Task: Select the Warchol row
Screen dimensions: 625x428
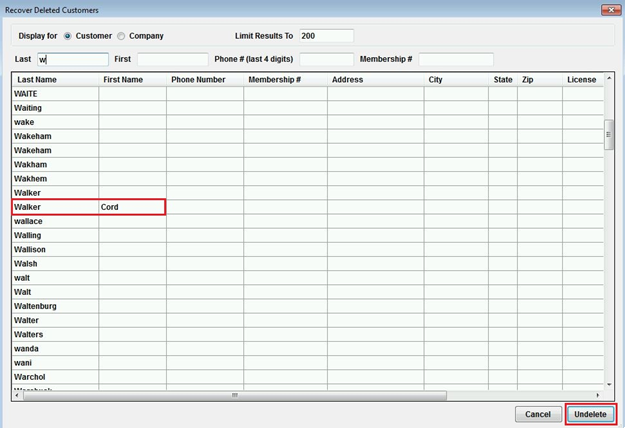Action: point(308,377)
